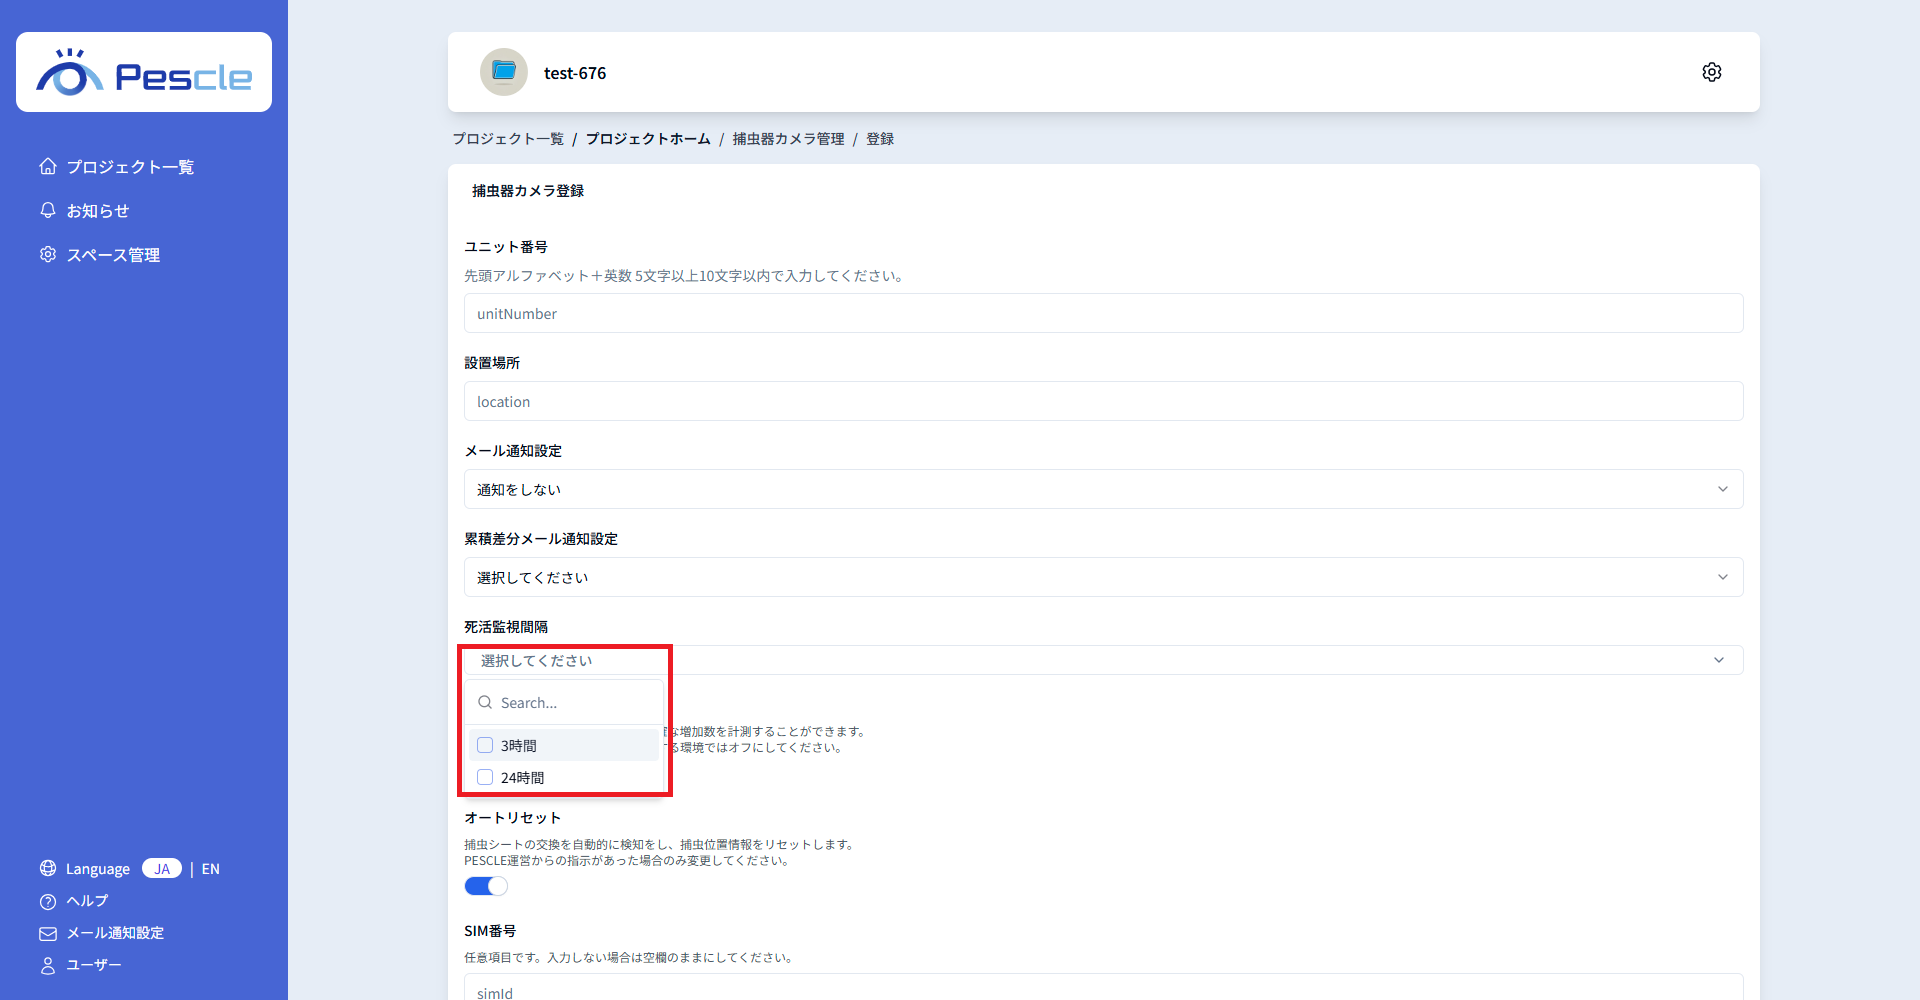Click the メール通知設定 envelope icon in sidebar
This screenshot has width=1920, height=1000.
(48, 933)
